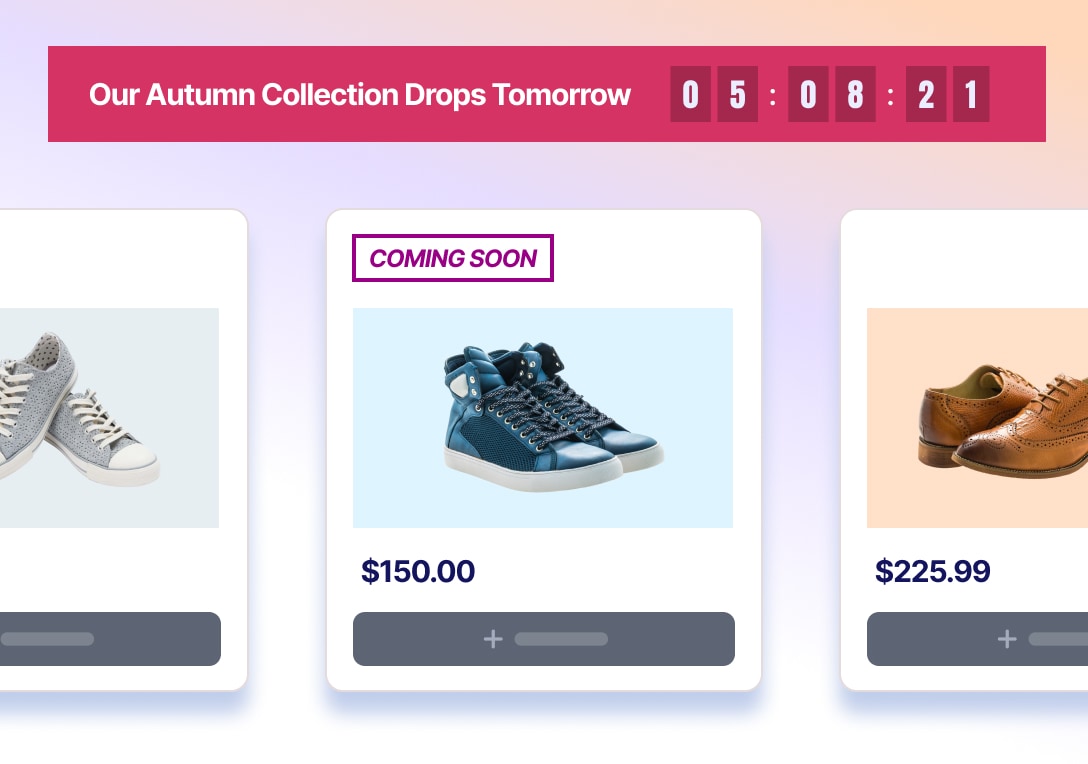Select the first countdown digit showing 0

(x=690, y=94)
